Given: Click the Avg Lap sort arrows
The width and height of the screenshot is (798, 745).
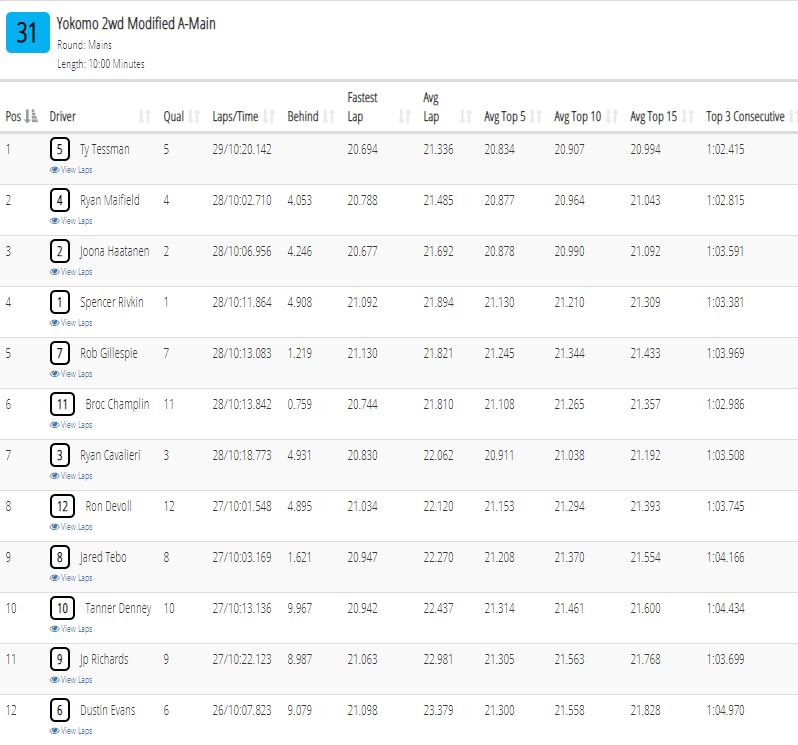Looking at the screenshot, I should [x=466, y=117].
